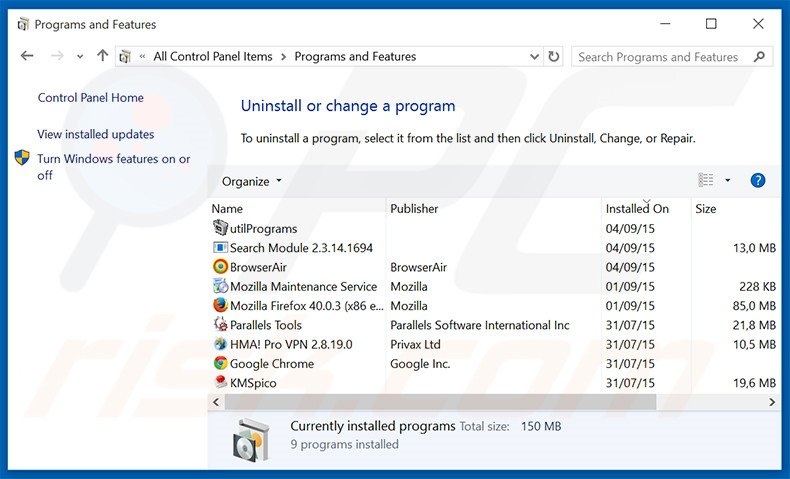
Task: Click the Forward navigation arrow
Action: point(57,56)
